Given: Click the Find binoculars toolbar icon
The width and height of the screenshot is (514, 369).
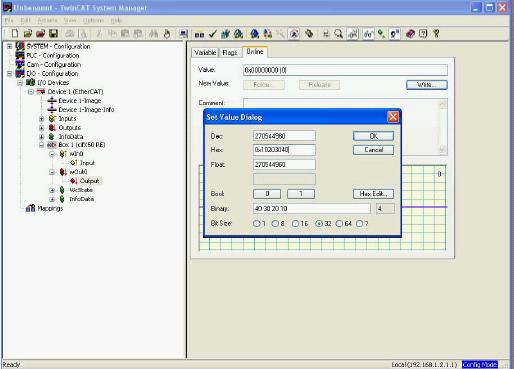Looking at the screenshot, I should click(154, 33).
